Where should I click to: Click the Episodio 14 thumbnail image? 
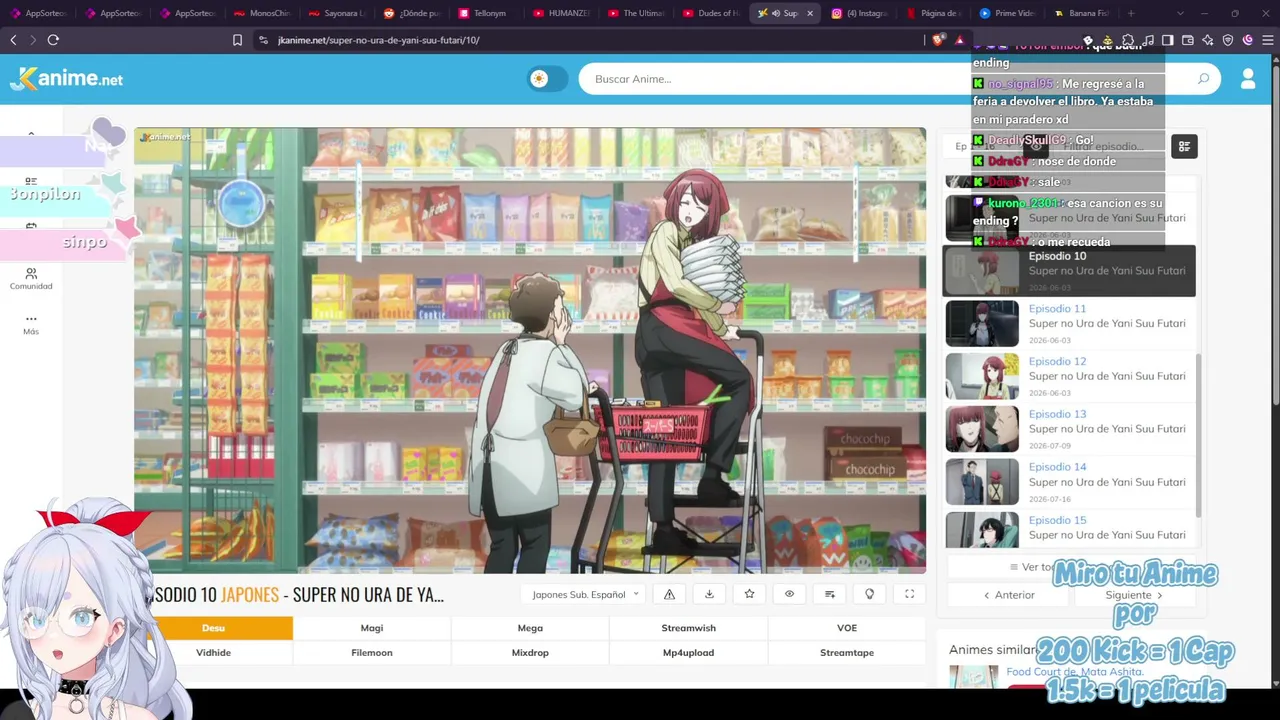pyautogui.click(x=982, y=482)
